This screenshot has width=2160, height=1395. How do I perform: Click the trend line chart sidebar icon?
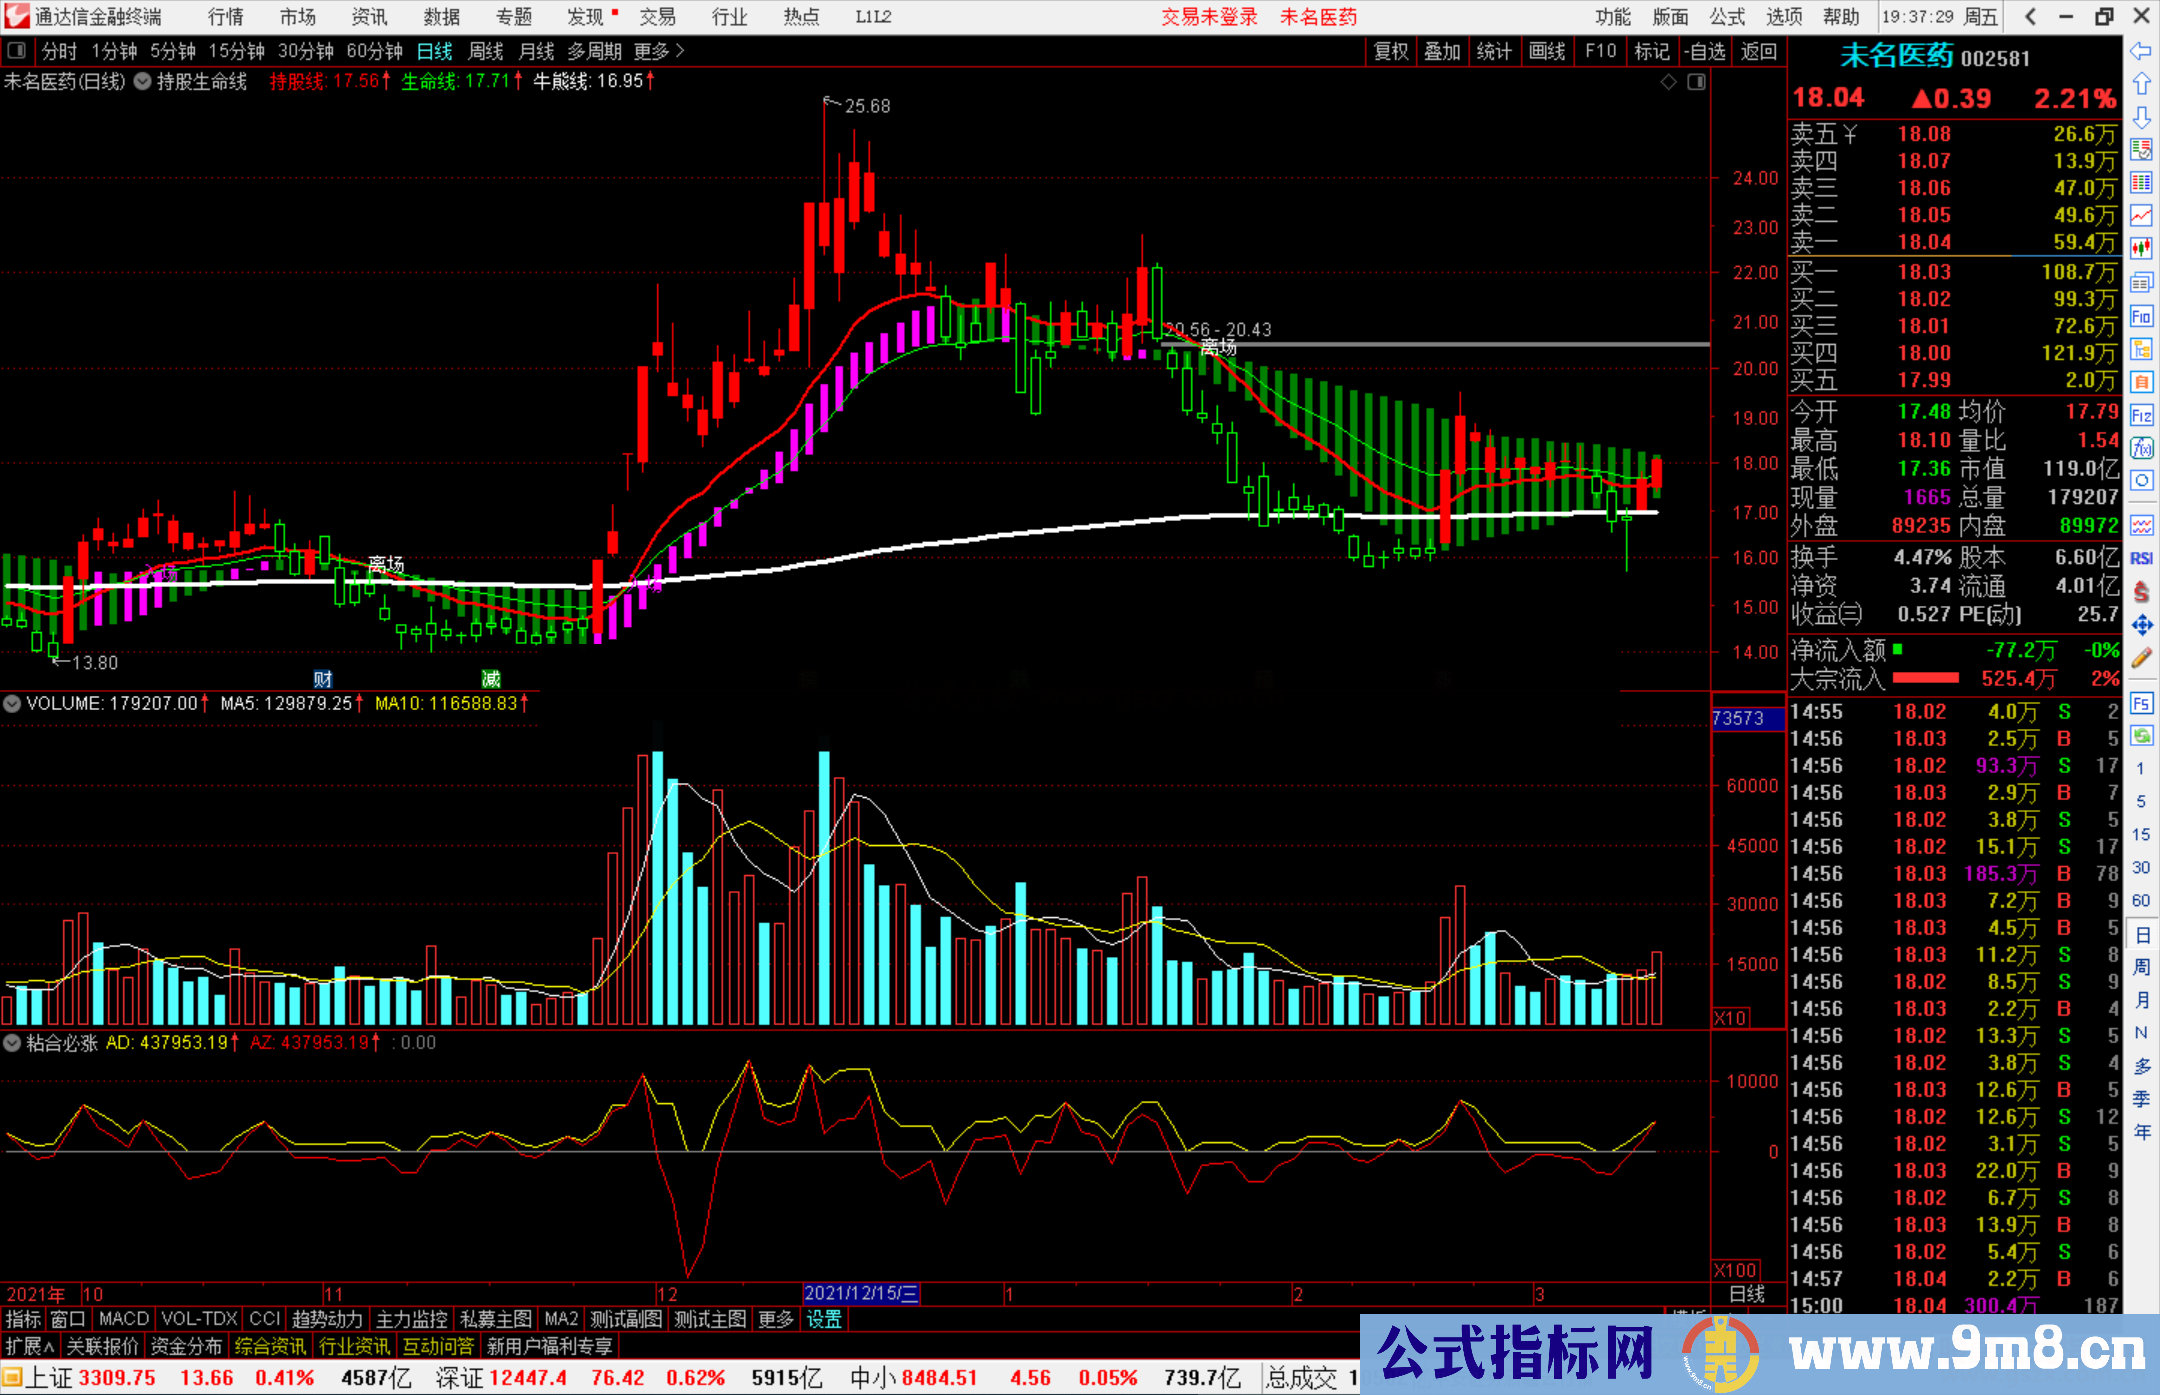[2141, 215]
